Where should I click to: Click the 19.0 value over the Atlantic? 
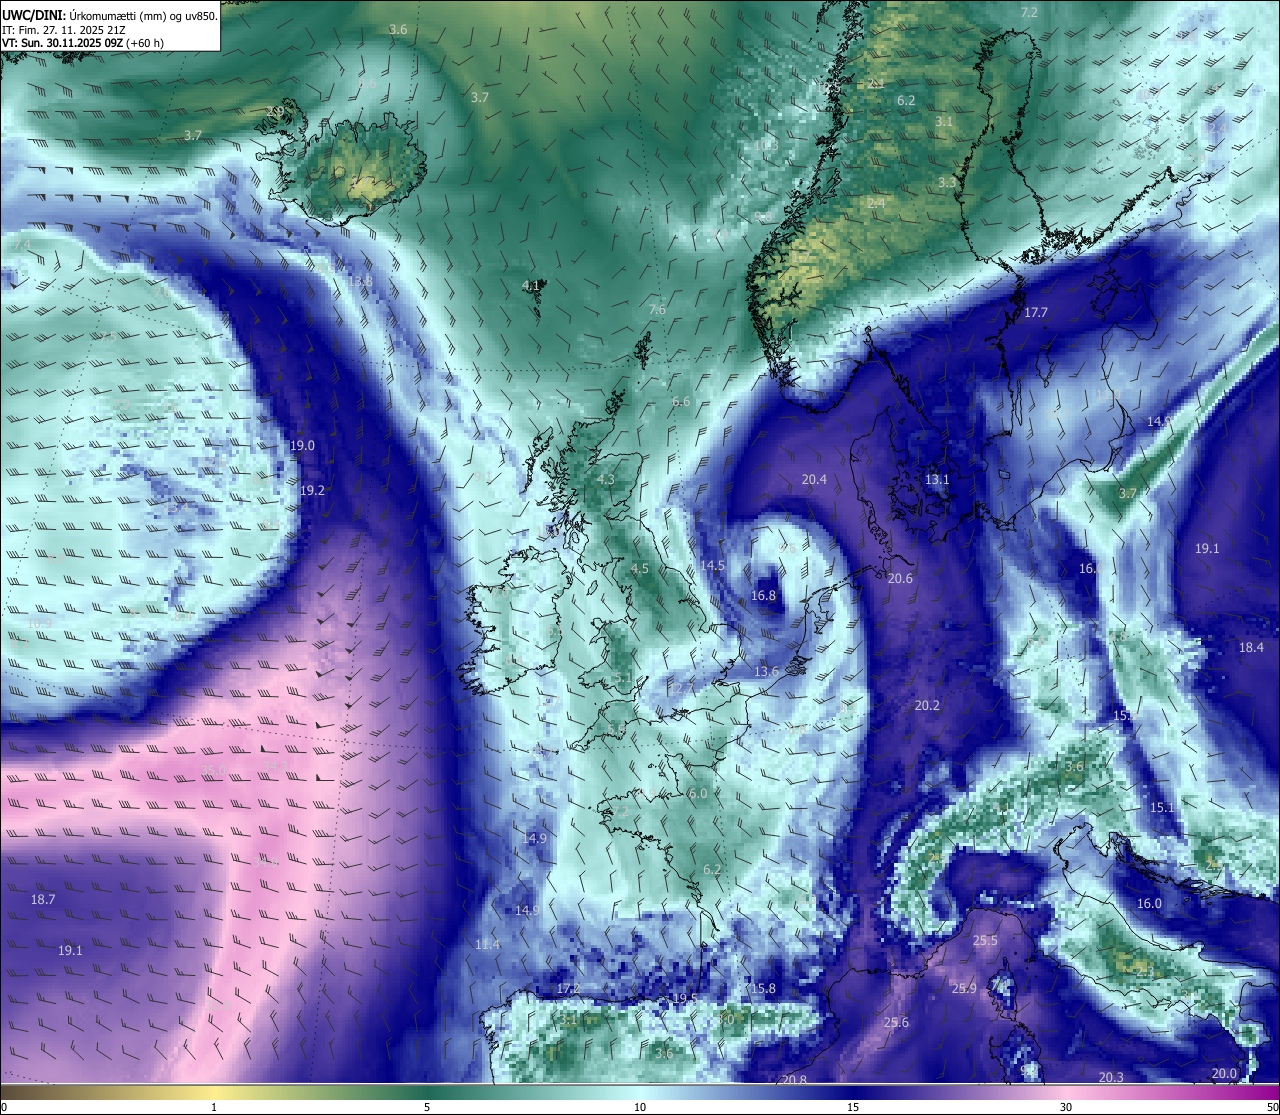tap(302, 446)
